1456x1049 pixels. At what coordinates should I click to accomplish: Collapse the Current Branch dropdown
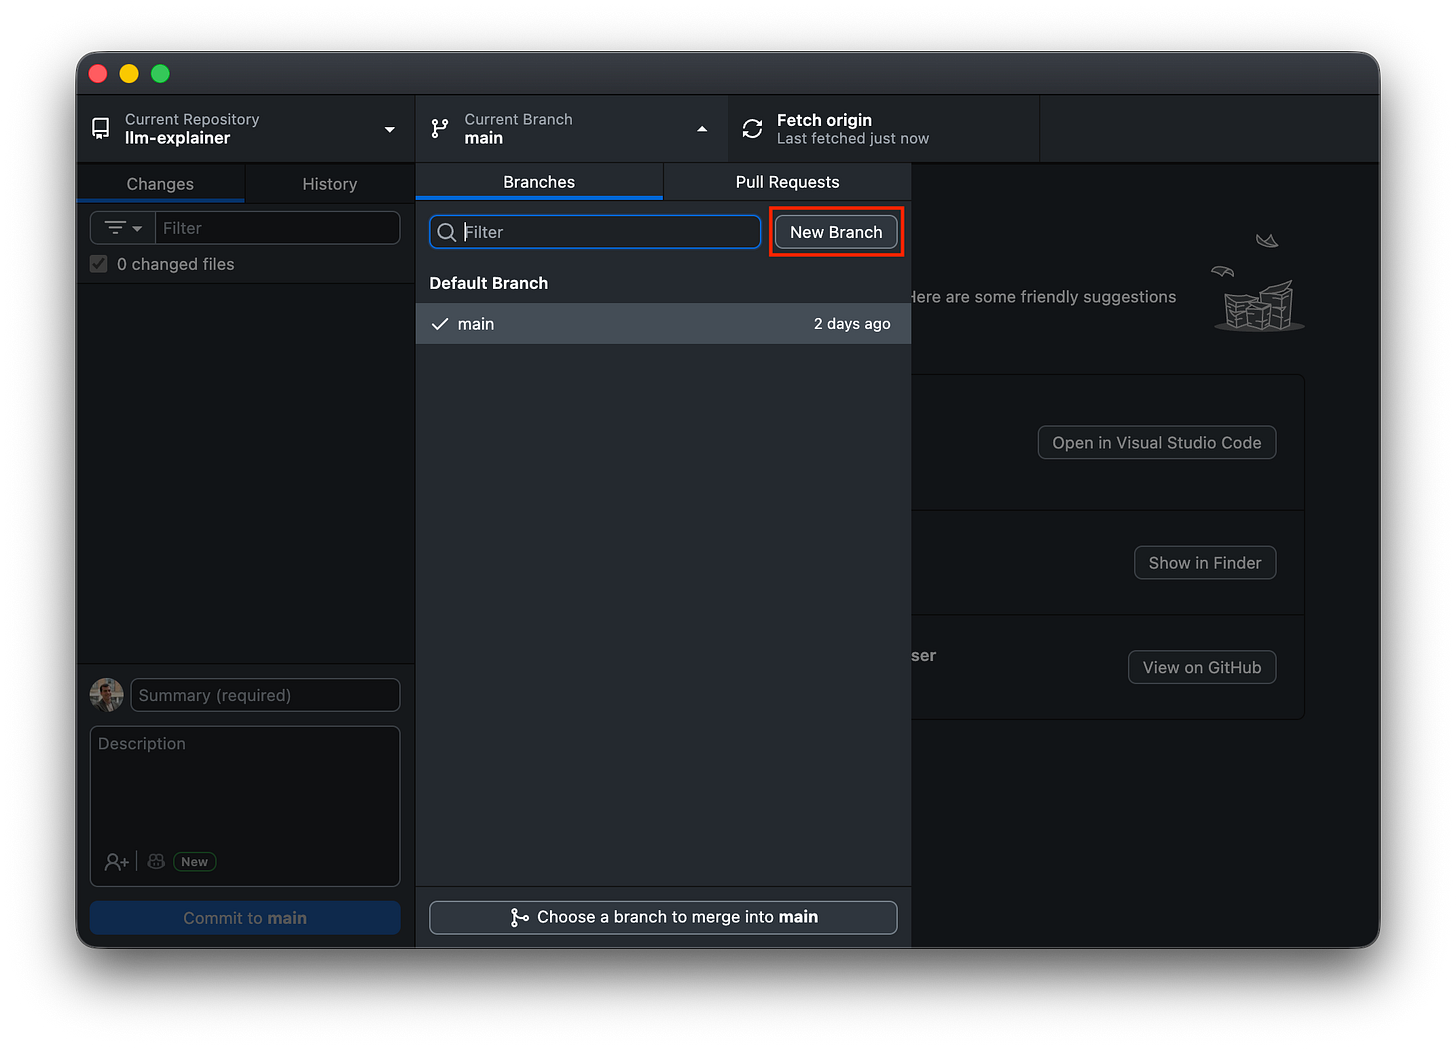(702, 128)
